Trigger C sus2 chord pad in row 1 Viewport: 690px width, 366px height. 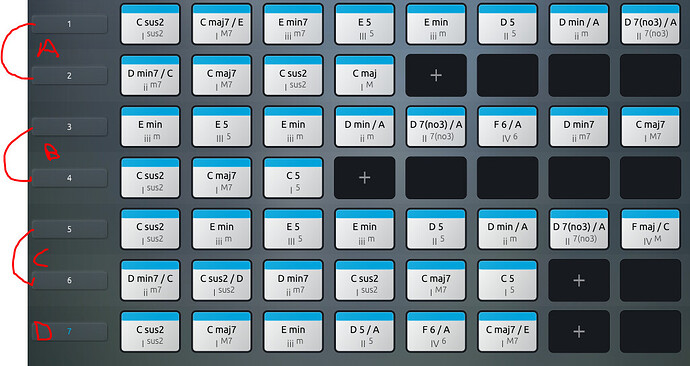[x=150, y=24]
